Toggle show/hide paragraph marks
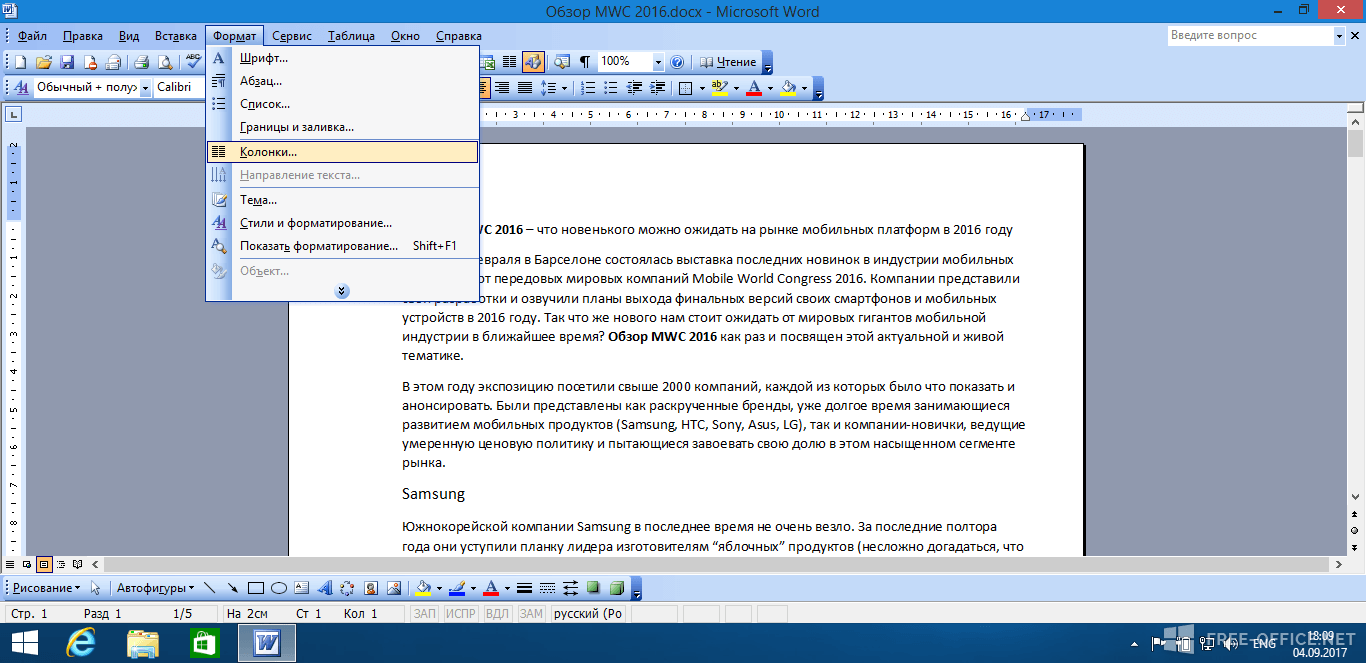 pyautogui.click(x=584, y=62)
